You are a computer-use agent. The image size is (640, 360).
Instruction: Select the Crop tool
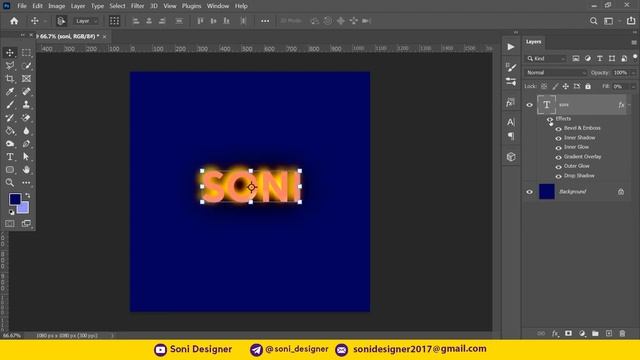click(x=10, y=79)
